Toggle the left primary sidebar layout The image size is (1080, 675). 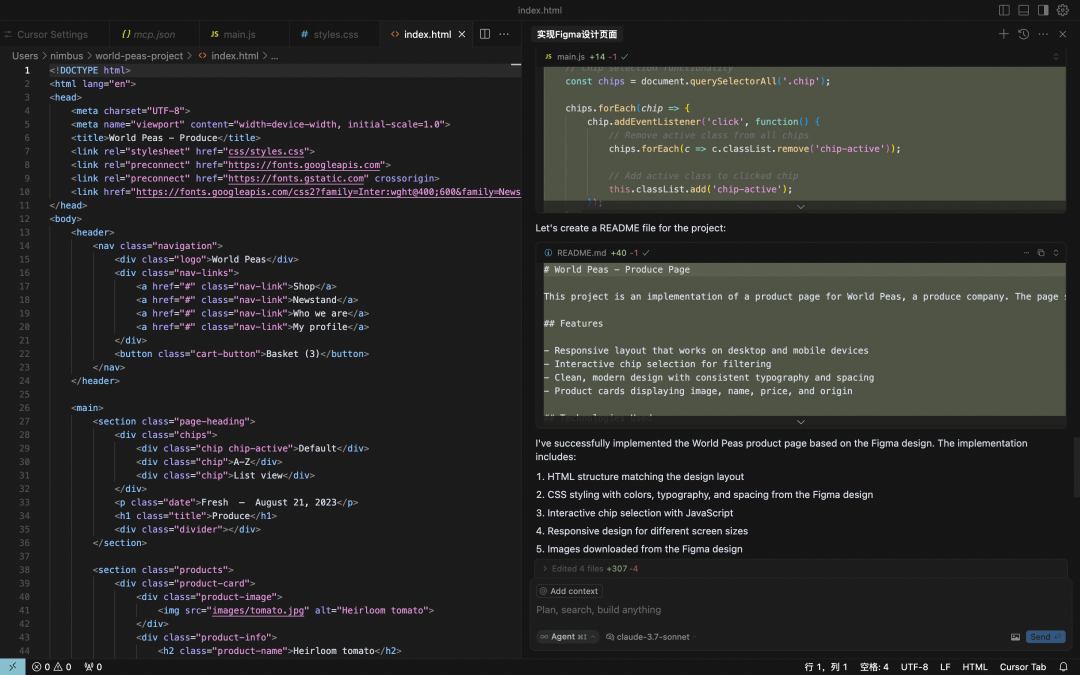click(1004, 10)
